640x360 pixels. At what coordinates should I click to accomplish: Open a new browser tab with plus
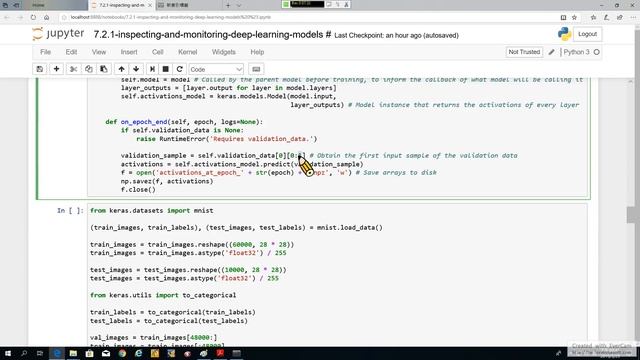coord(228,5)
